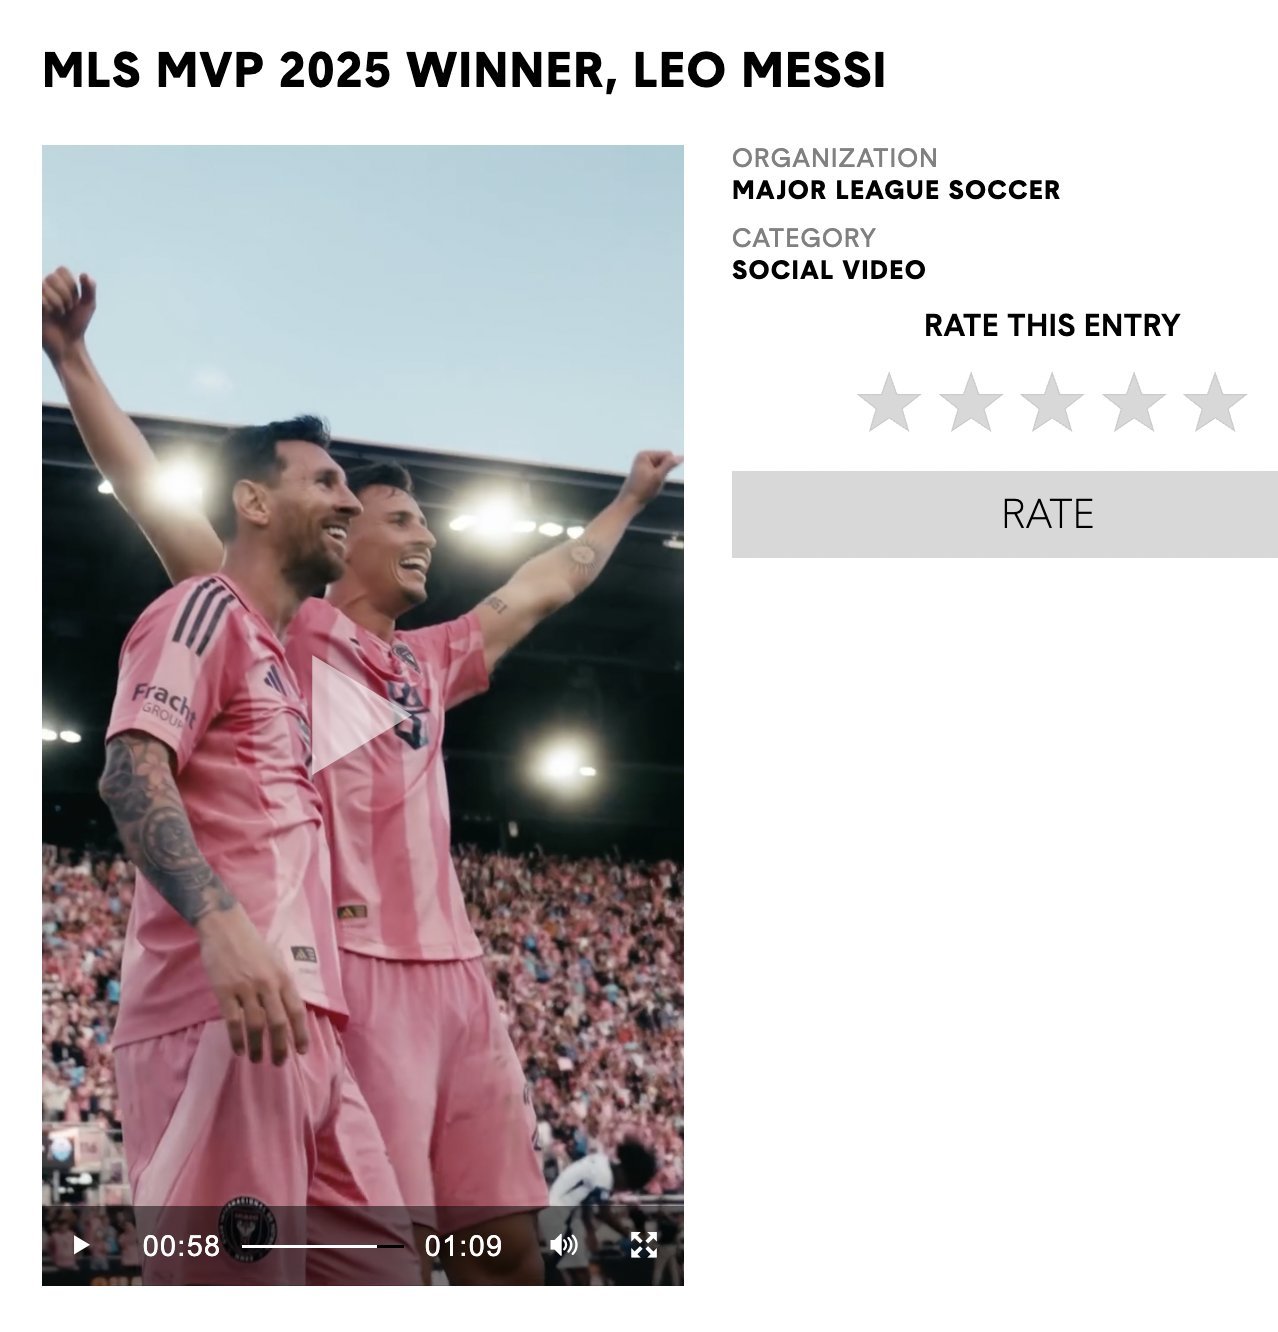Give the entry a five-star rating
The height and width of the screenshot is (1332, 1278).
(1215, 402)
